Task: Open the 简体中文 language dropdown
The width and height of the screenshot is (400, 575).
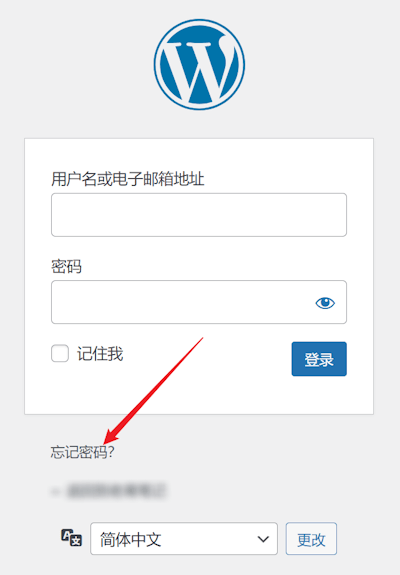Action: pos(184,539)
